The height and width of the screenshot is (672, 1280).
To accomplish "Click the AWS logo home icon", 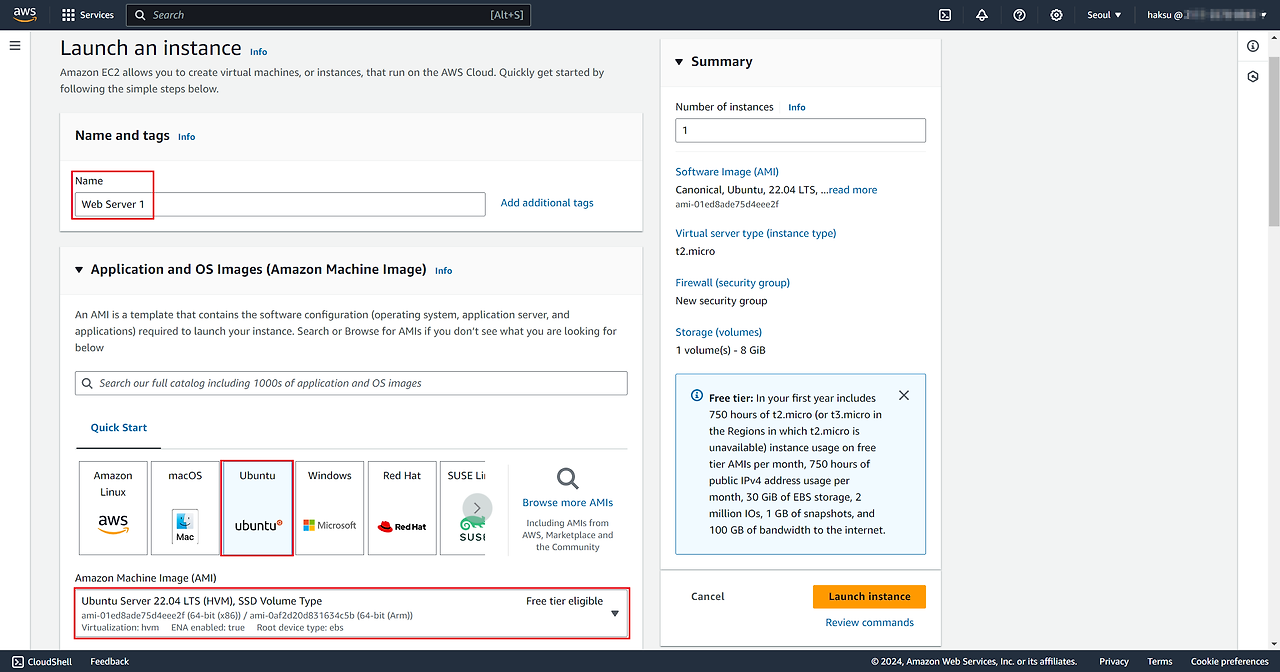I will point(25,15).
